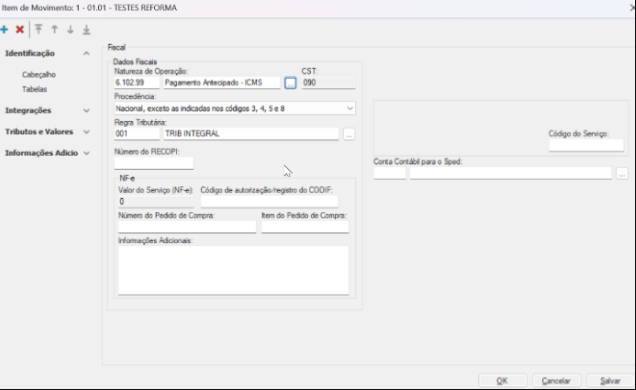This screenshot has width=636, height=390.
Task: Click the CST field showing 090
Action: point(329,83)
